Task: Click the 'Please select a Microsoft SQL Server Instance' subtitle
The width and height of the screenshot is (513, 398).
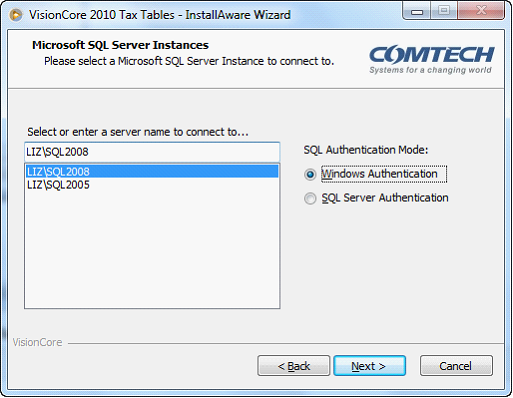Action: click(189, 61)
